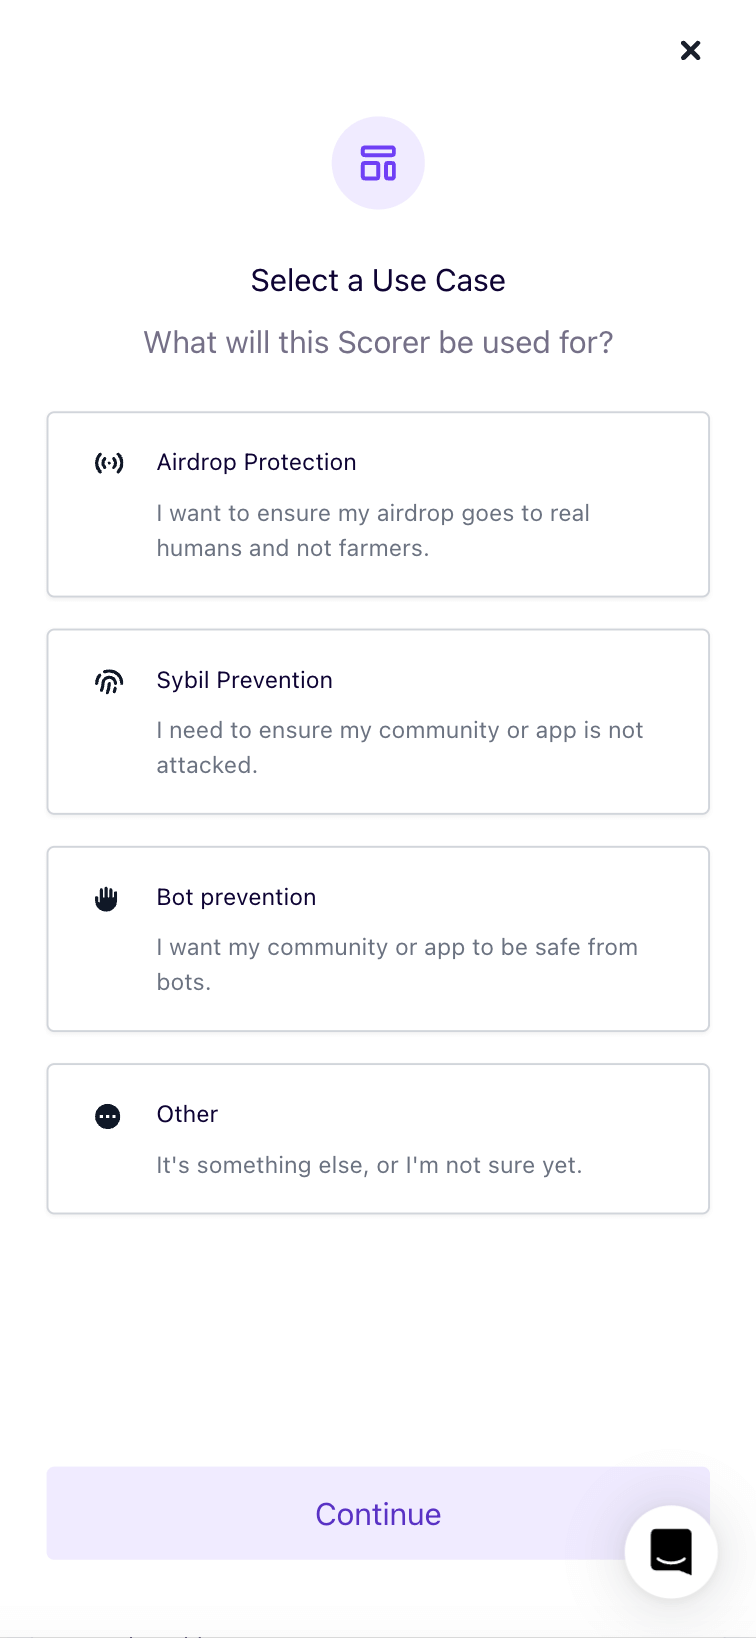Choose the Sybil Prevention option title
This screenshot has width=756, height=1638.
click(x=244, y=680)
